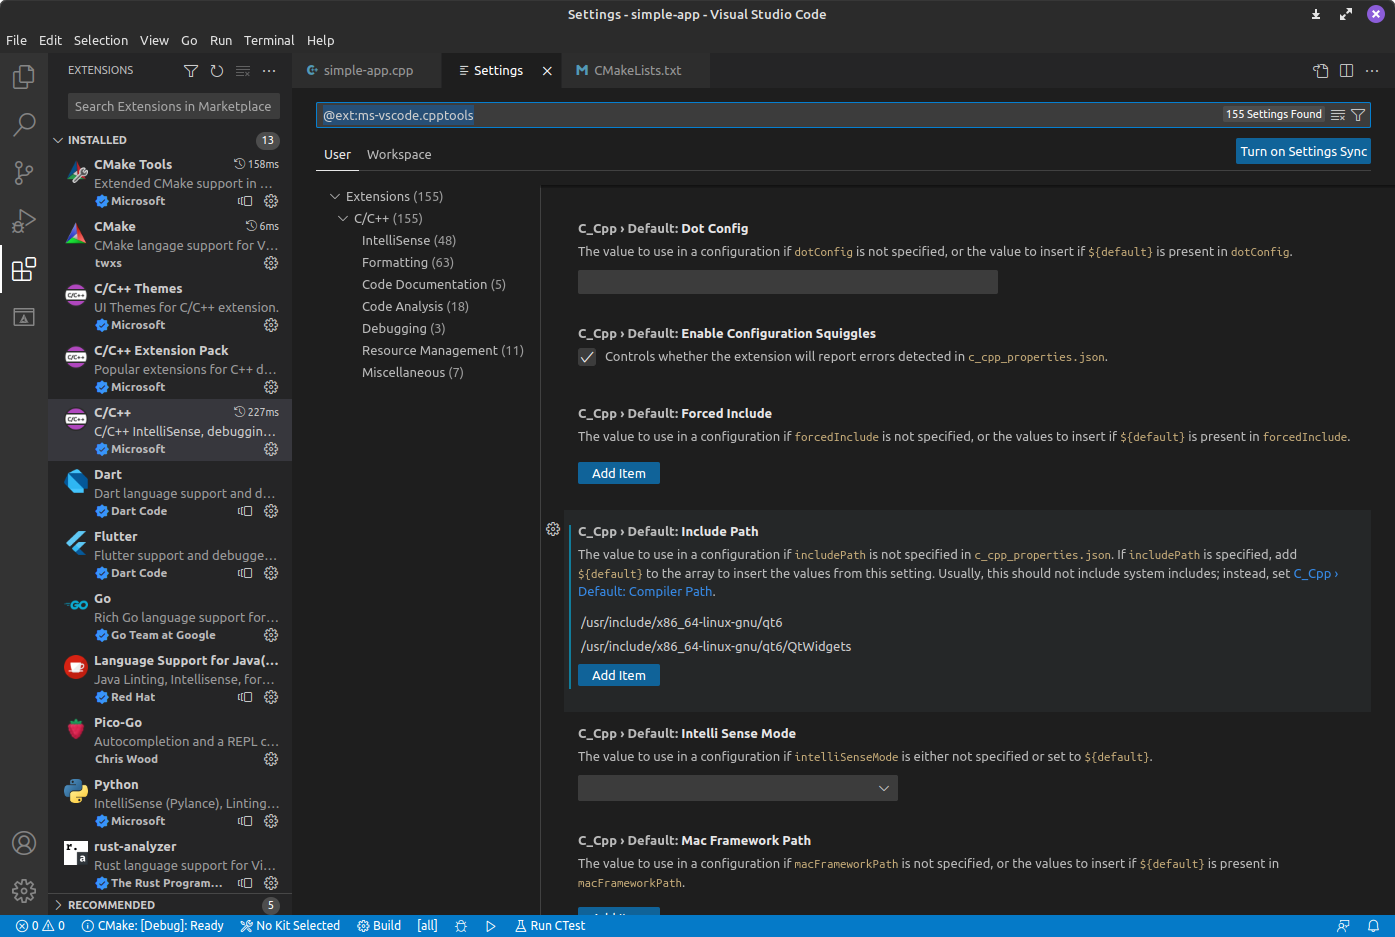Image resolution: width=1395 pixels, height=937 pixels.
Task: Open the Intelli Sense Mode dropdown
Action: coord(738,788)
